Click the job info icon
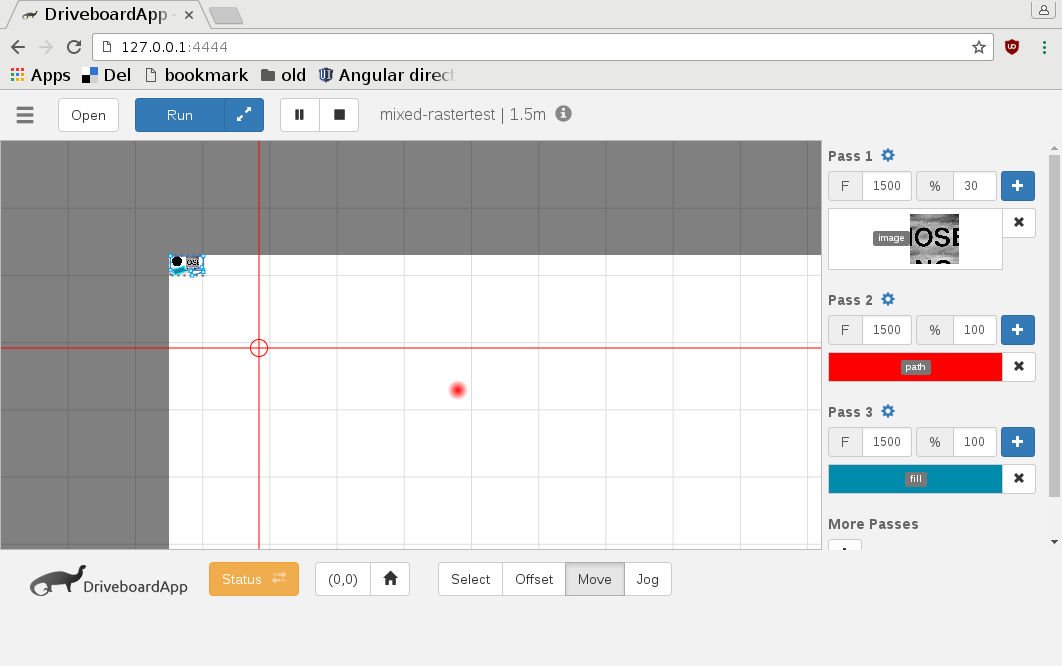 click(563, 114)
